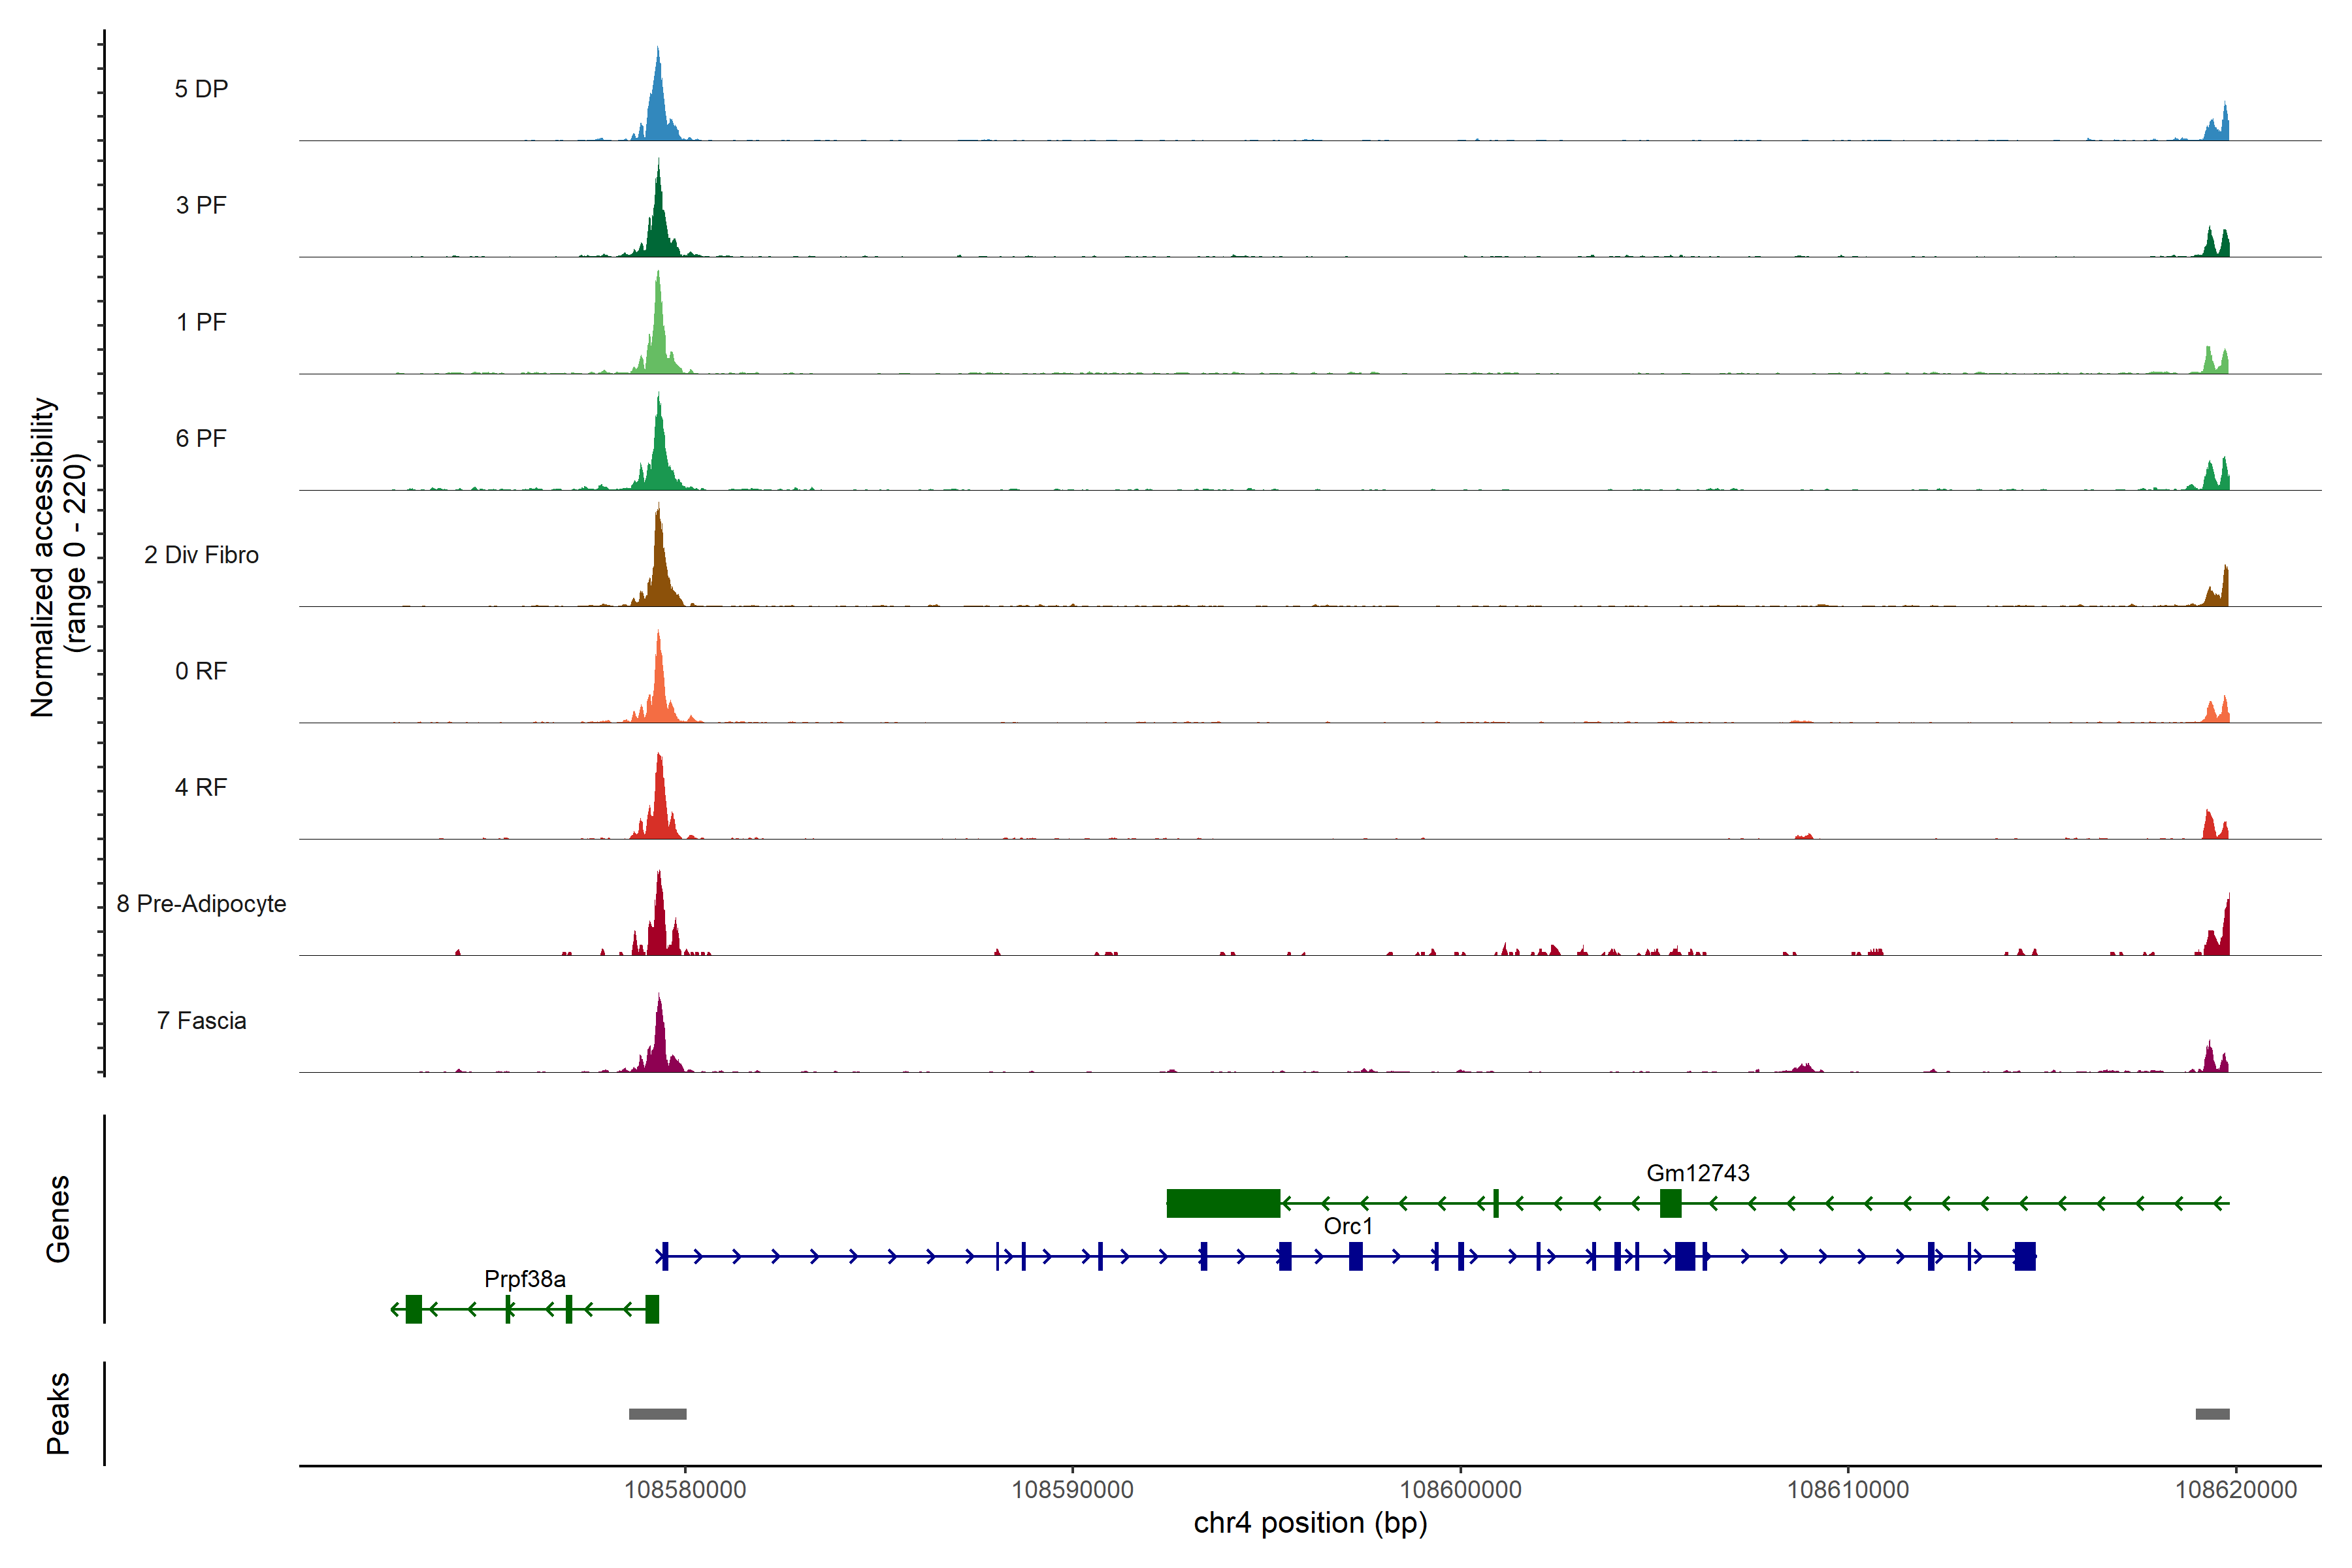Click the 5 DP track label
This screenshot has width=2352, height=1568.
coord(201,89)
